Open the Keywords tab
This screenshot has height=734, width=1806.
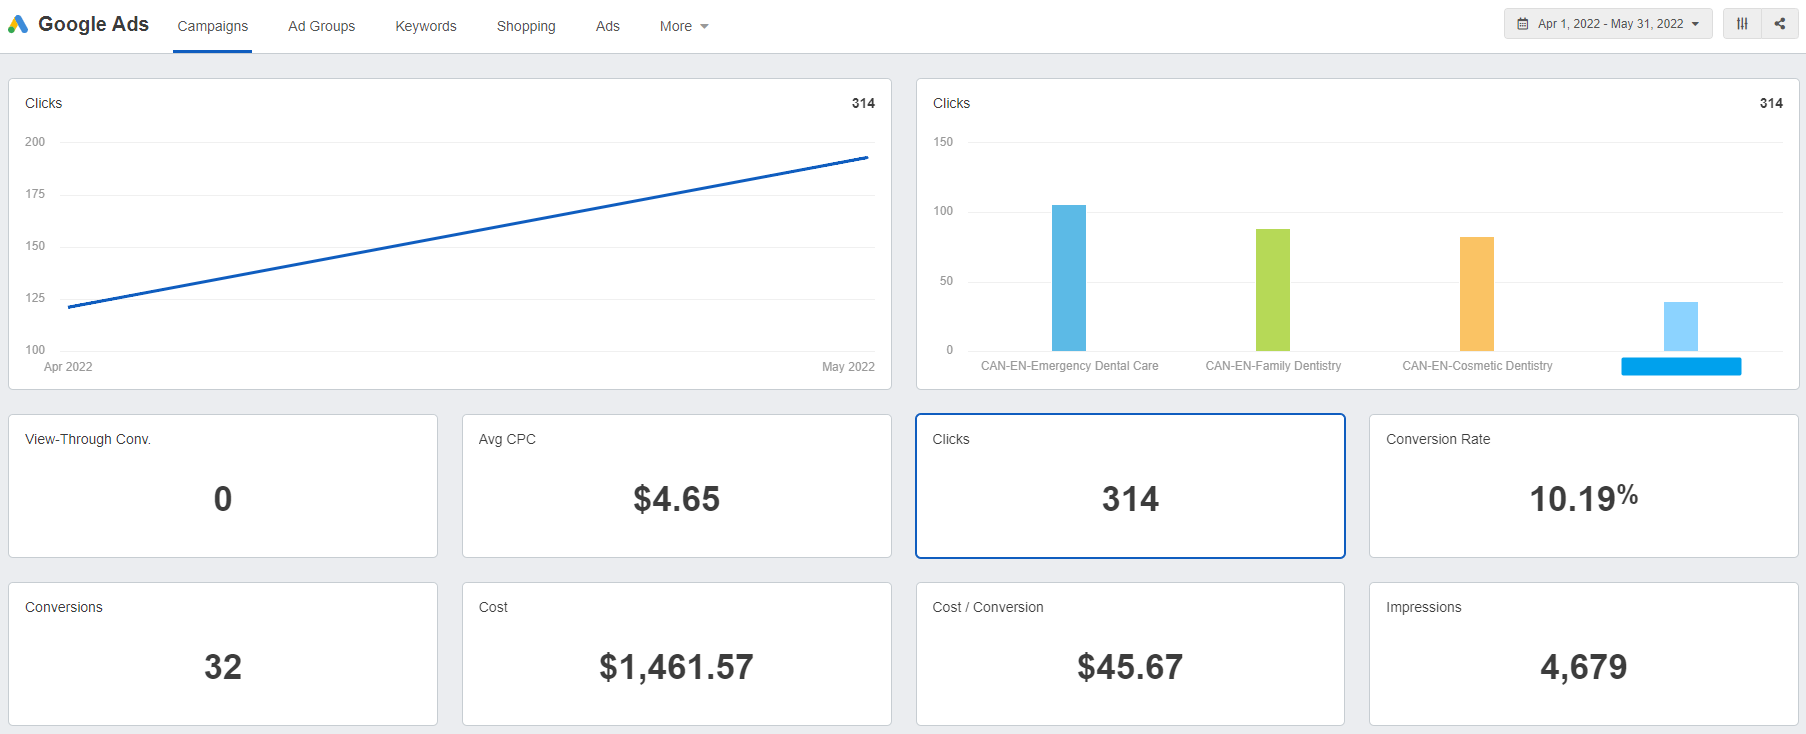pos(425,27)
